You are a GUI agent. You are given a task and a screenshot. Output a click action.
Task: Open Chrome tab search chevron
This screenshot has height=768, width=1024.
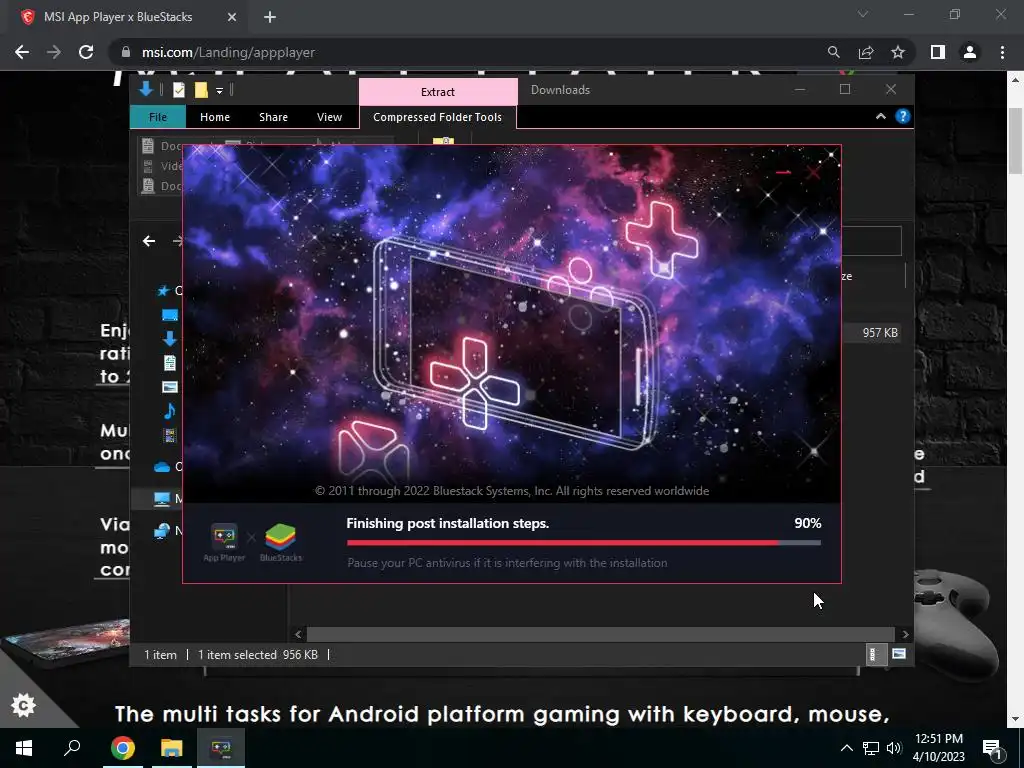pyautogui.click(x=863, y=14)
